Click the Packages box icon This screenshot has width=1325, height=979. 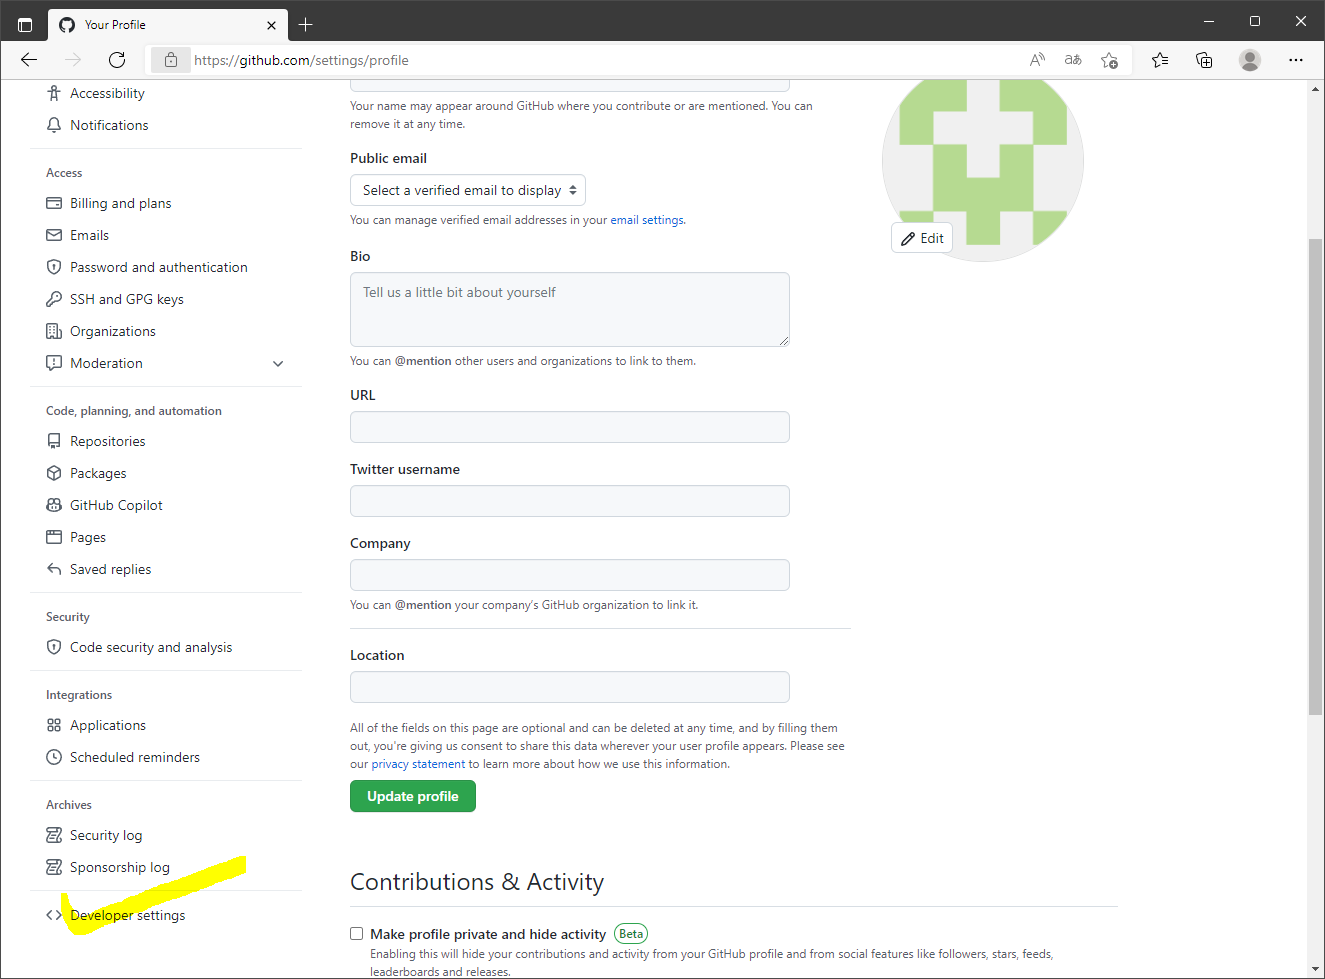(54, 473)
